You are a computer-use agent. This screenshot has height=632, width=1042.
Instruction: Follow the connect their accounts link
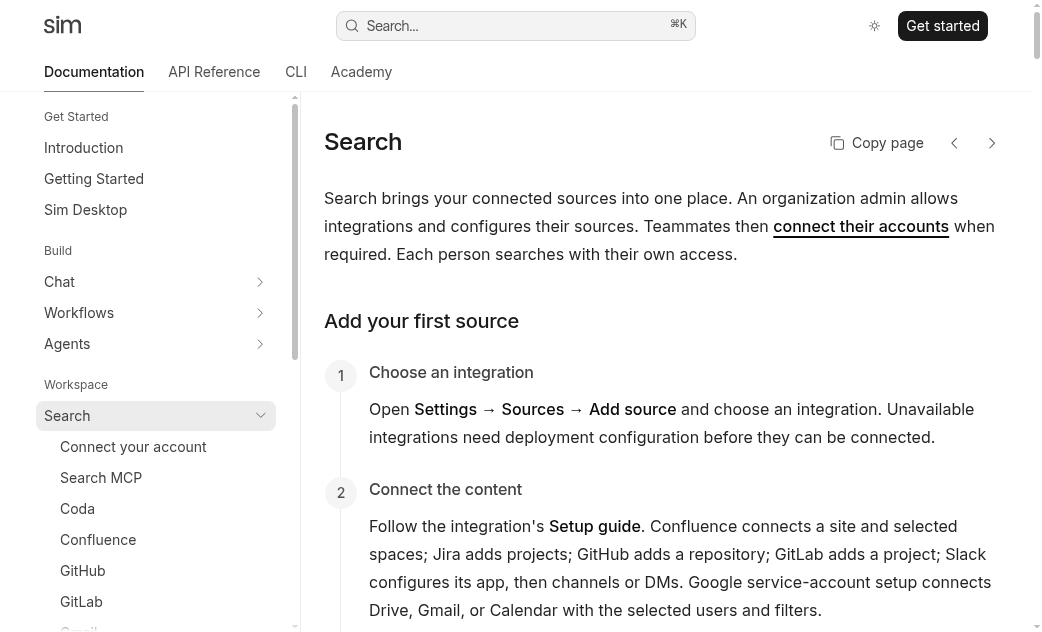(x=861, y=227)
